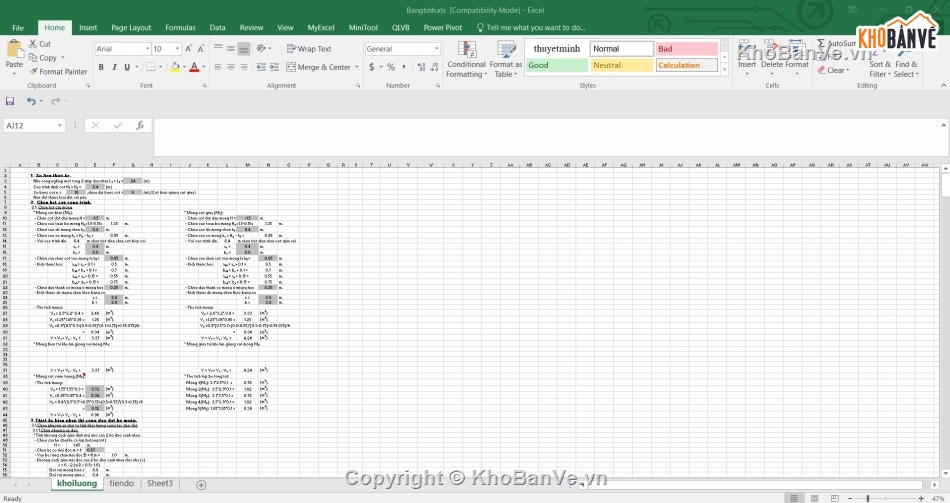
Task: Switch to the Insert ribbon tab
Action: point(88,27)
